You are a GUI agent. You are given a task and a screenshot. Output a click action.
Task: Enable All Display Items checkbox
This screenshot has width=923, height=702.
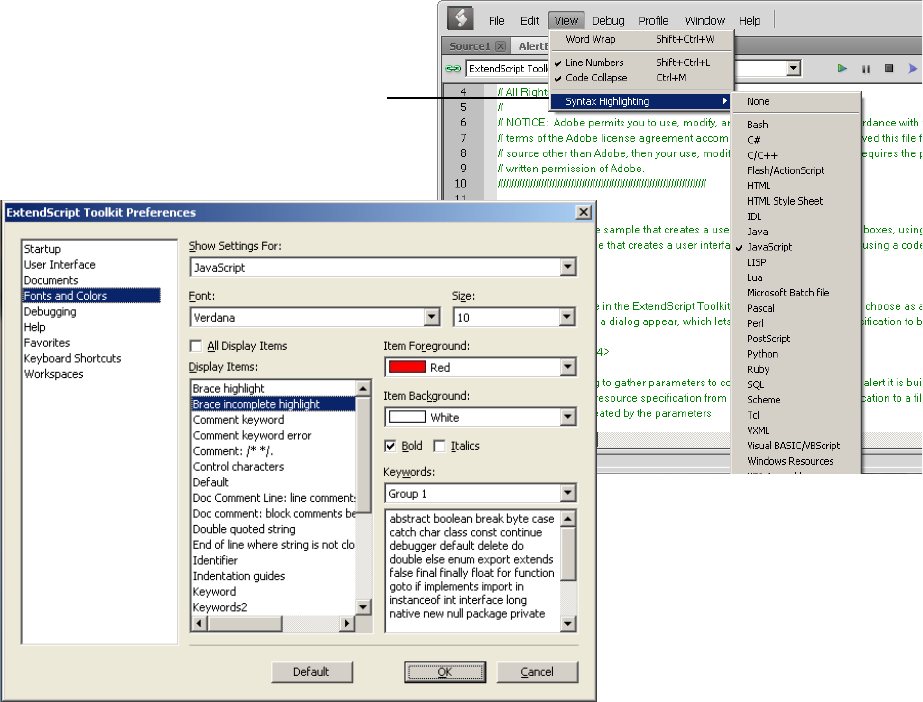196,346
